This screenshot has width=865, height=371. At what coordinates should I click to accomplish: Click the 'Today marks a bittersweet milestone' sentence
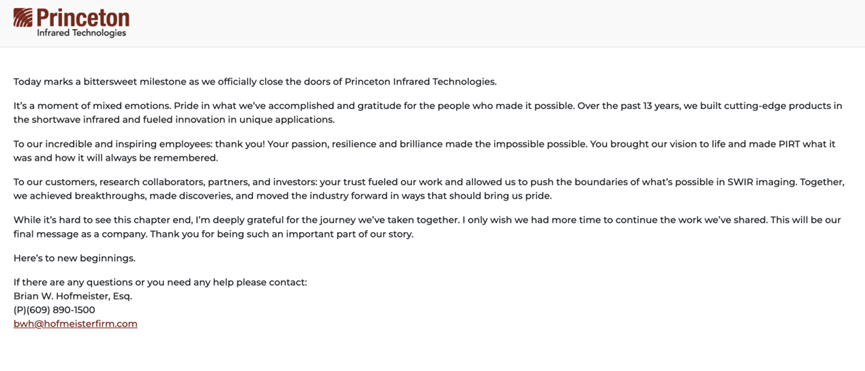255,82
